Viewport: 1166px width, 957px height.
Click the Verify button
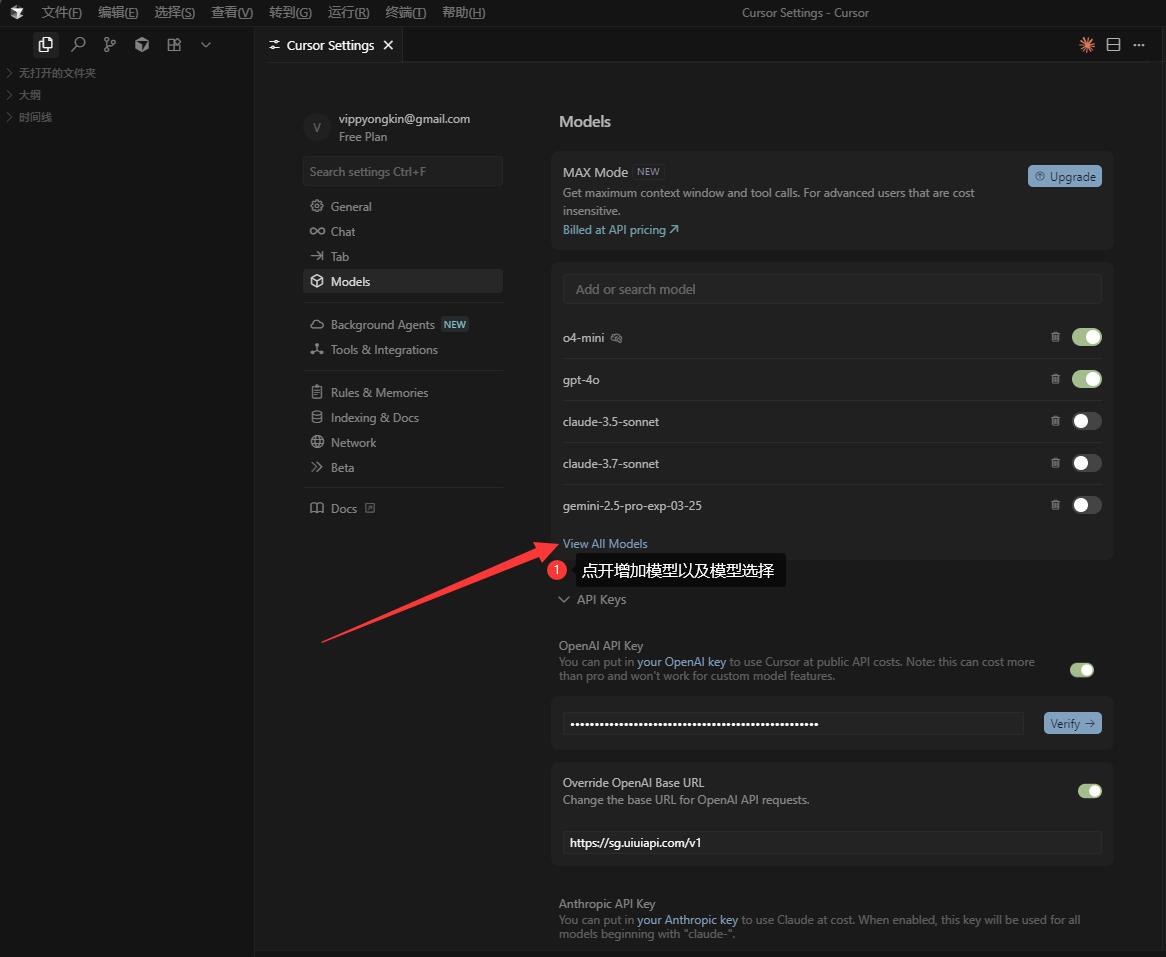[x=1072, y=723]
